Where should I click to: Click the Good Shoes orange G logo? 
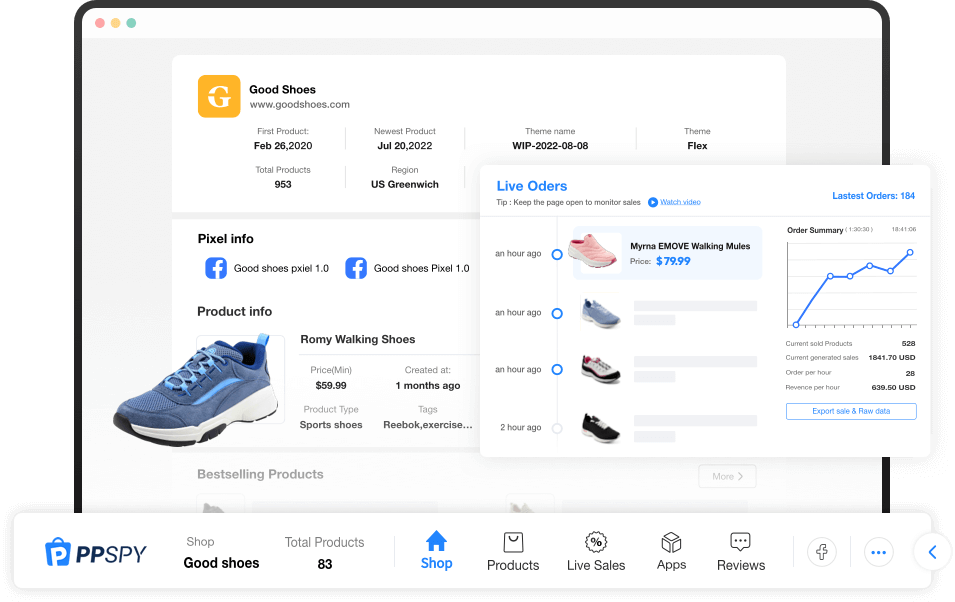219,96
